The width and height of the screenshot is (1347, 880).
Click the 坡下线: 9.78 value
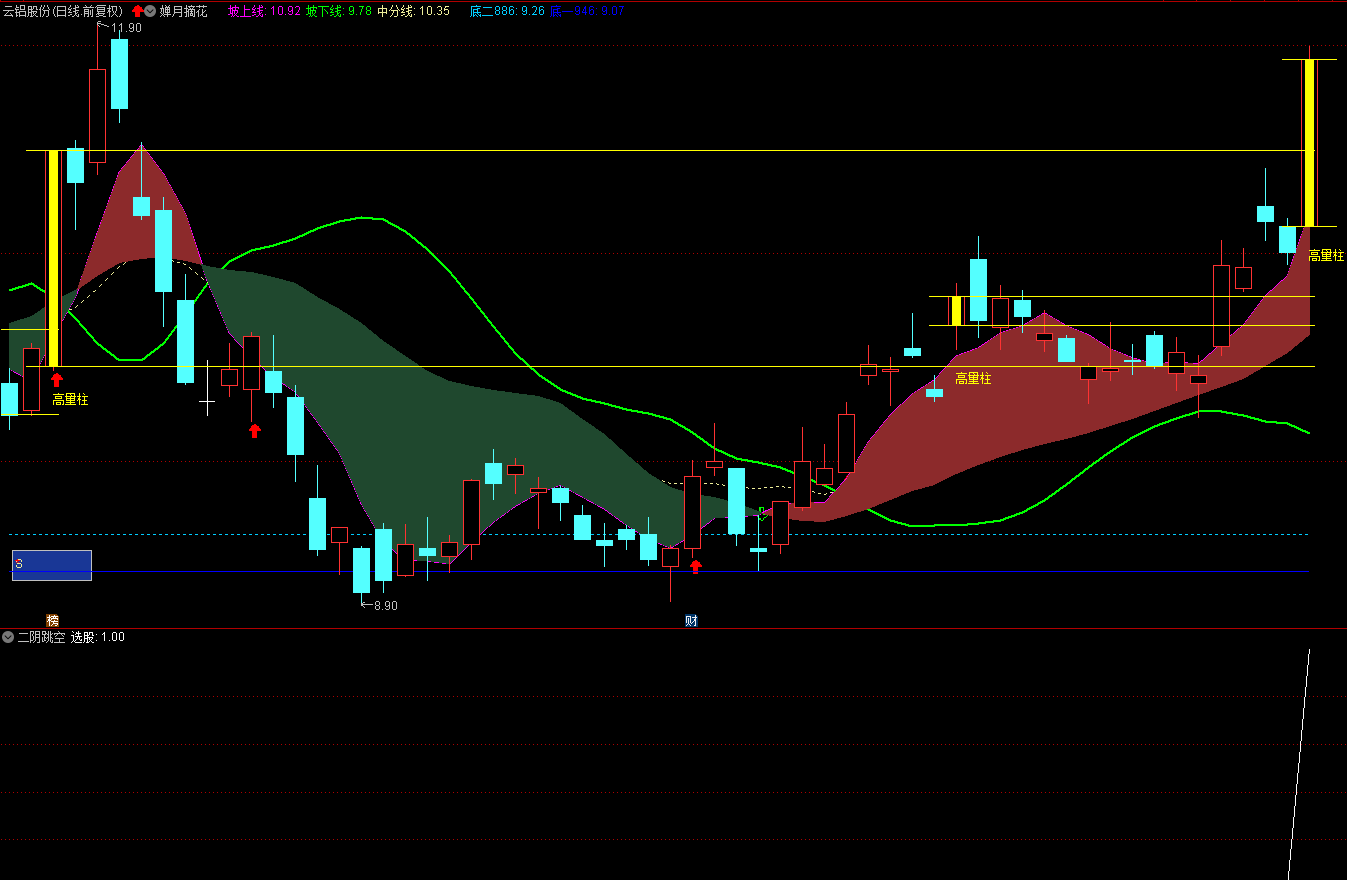pyautogui.click(x=339, y=12)
